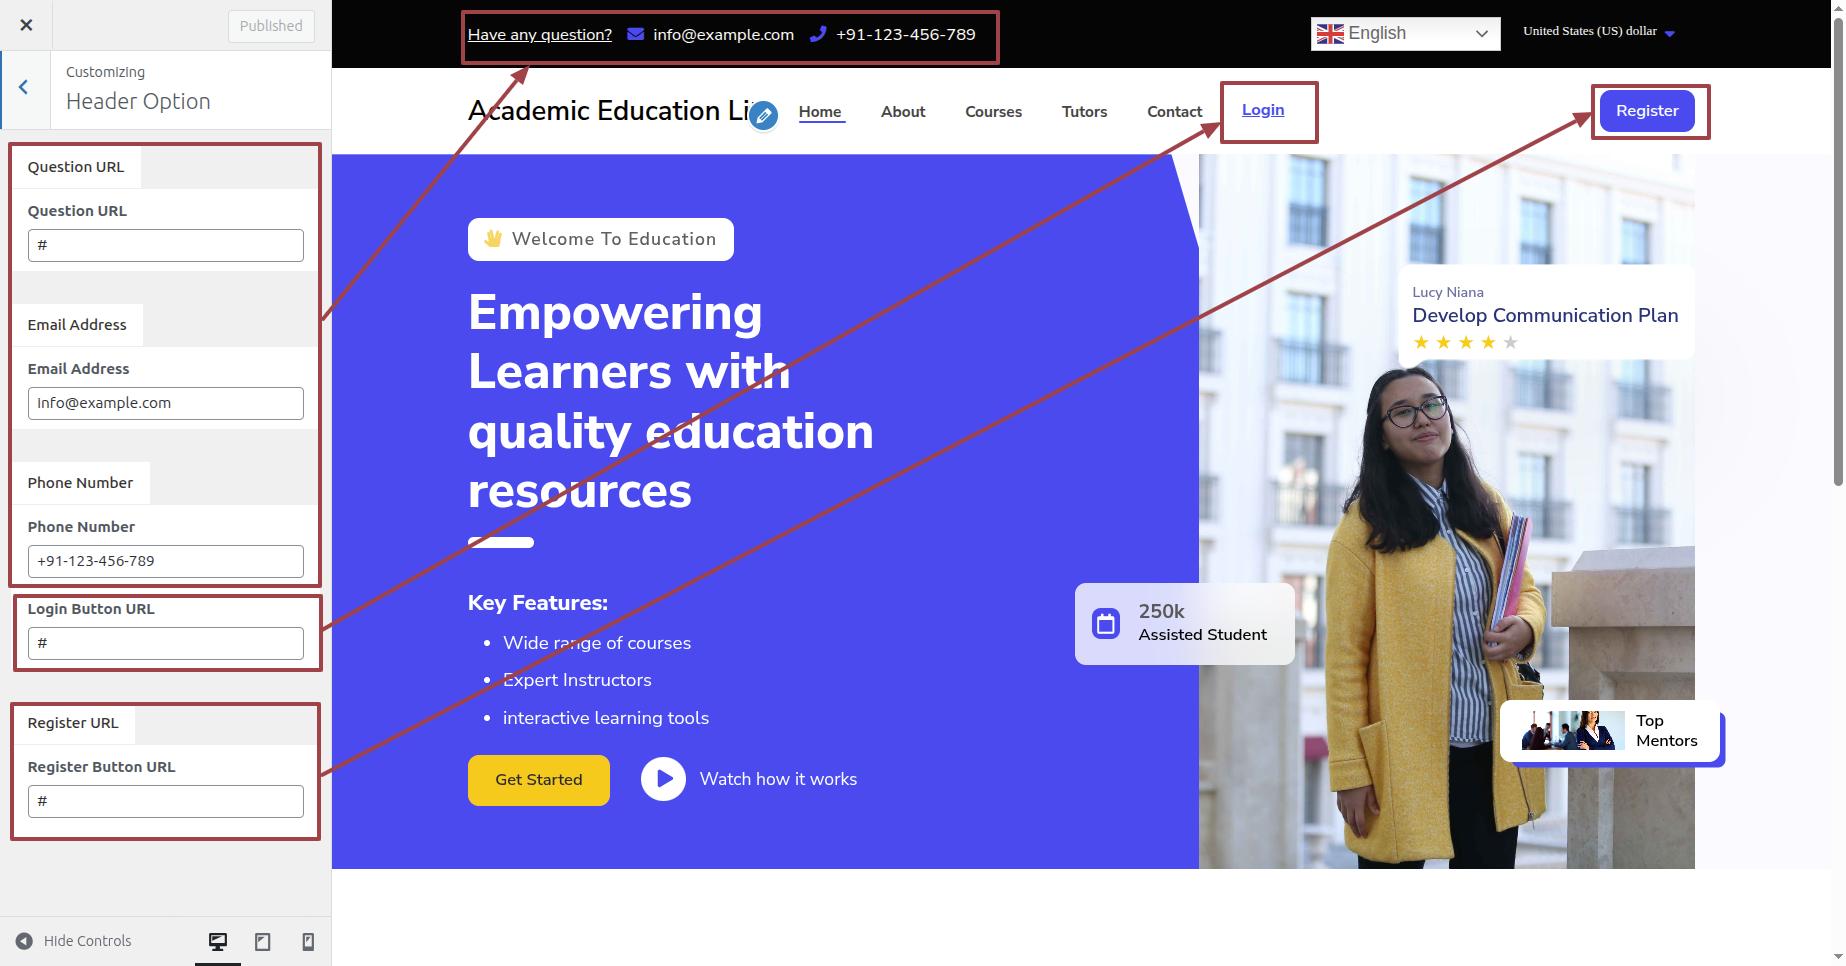This screenshot has height=966, width=1846.
Task: Open the Courses menu item
Action: pos(993,112)
